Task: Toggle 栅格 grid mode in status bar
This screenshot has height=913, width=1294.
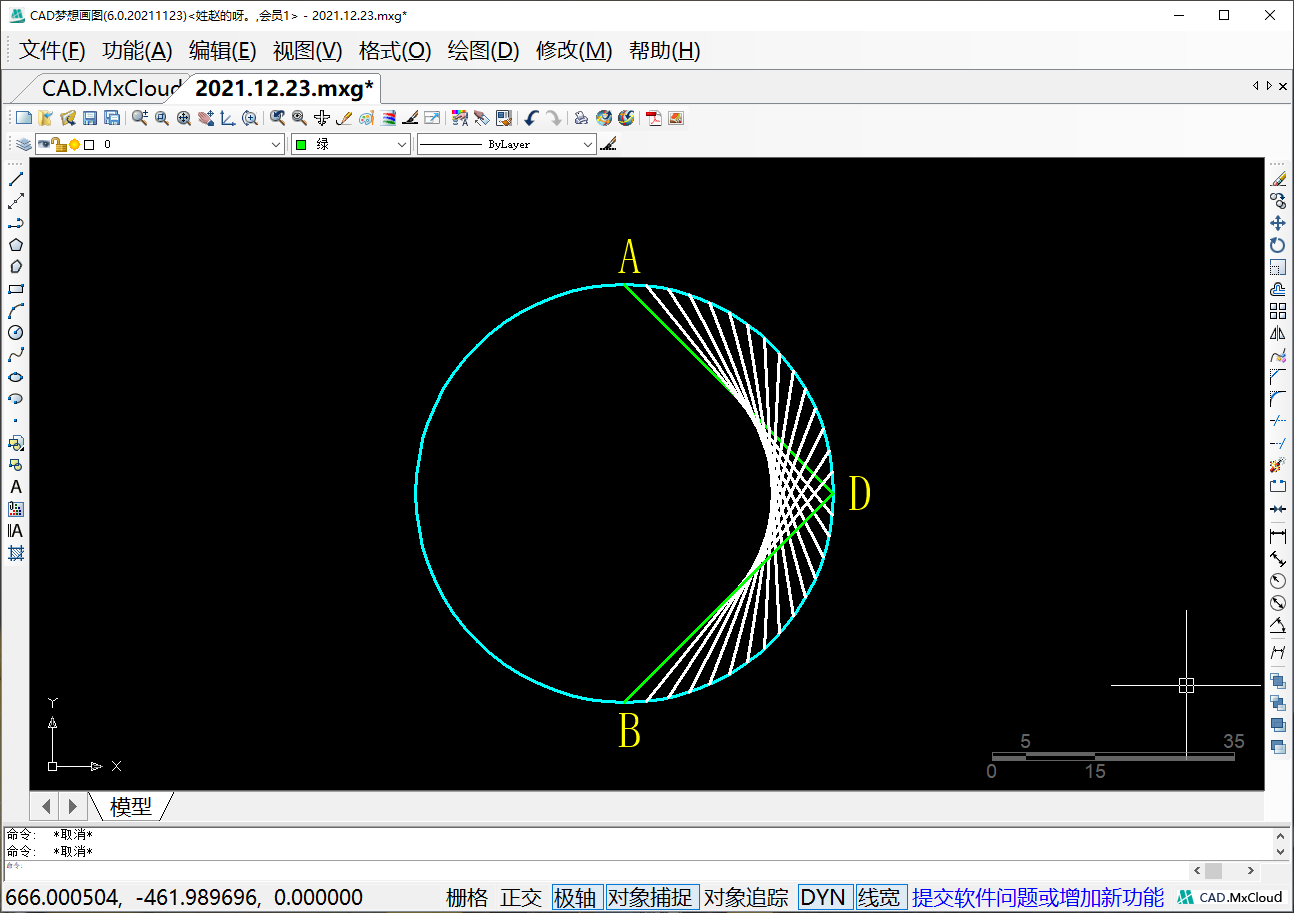Action: pos(467,897)
